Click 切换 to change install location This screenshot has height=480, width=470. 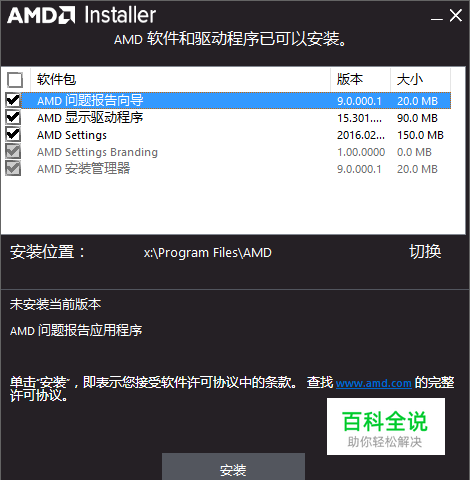tap(425, 251)
